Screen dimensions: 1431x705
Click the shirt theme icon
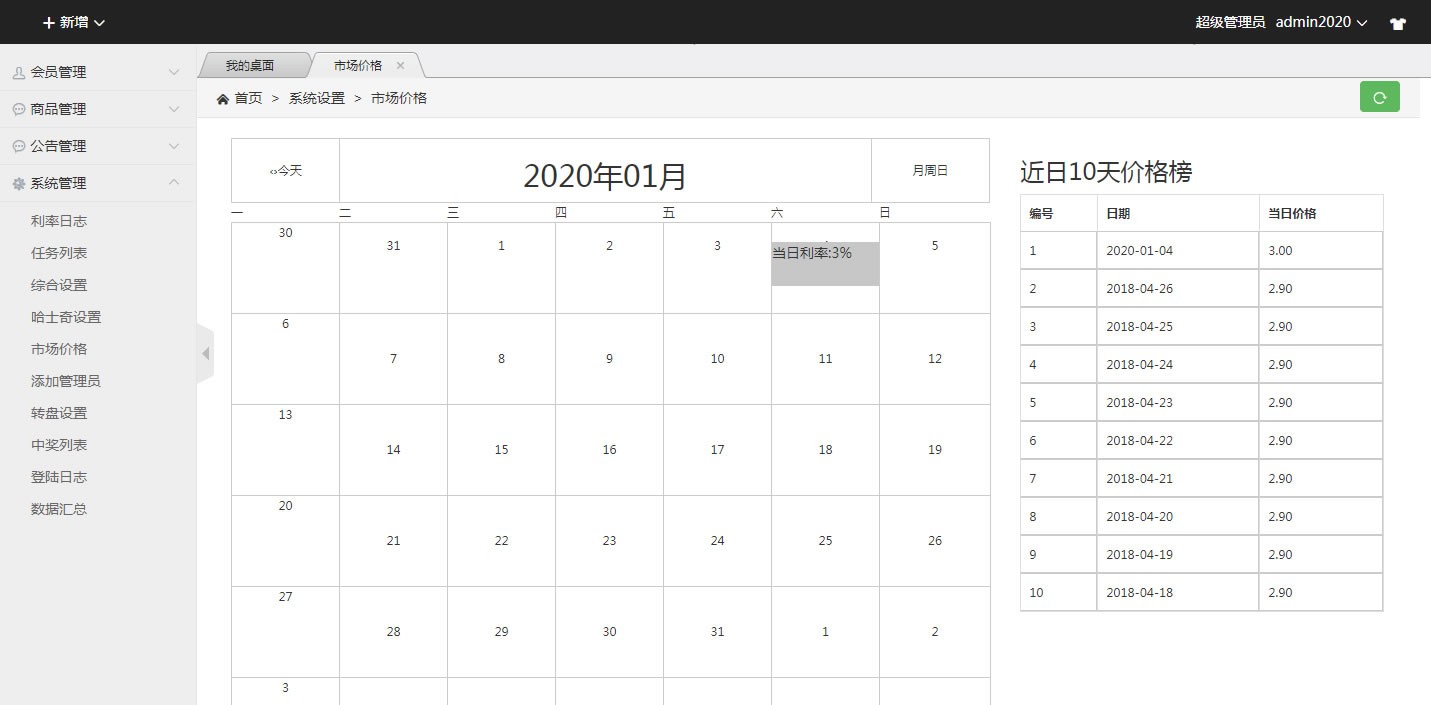tap(1398, 23)
